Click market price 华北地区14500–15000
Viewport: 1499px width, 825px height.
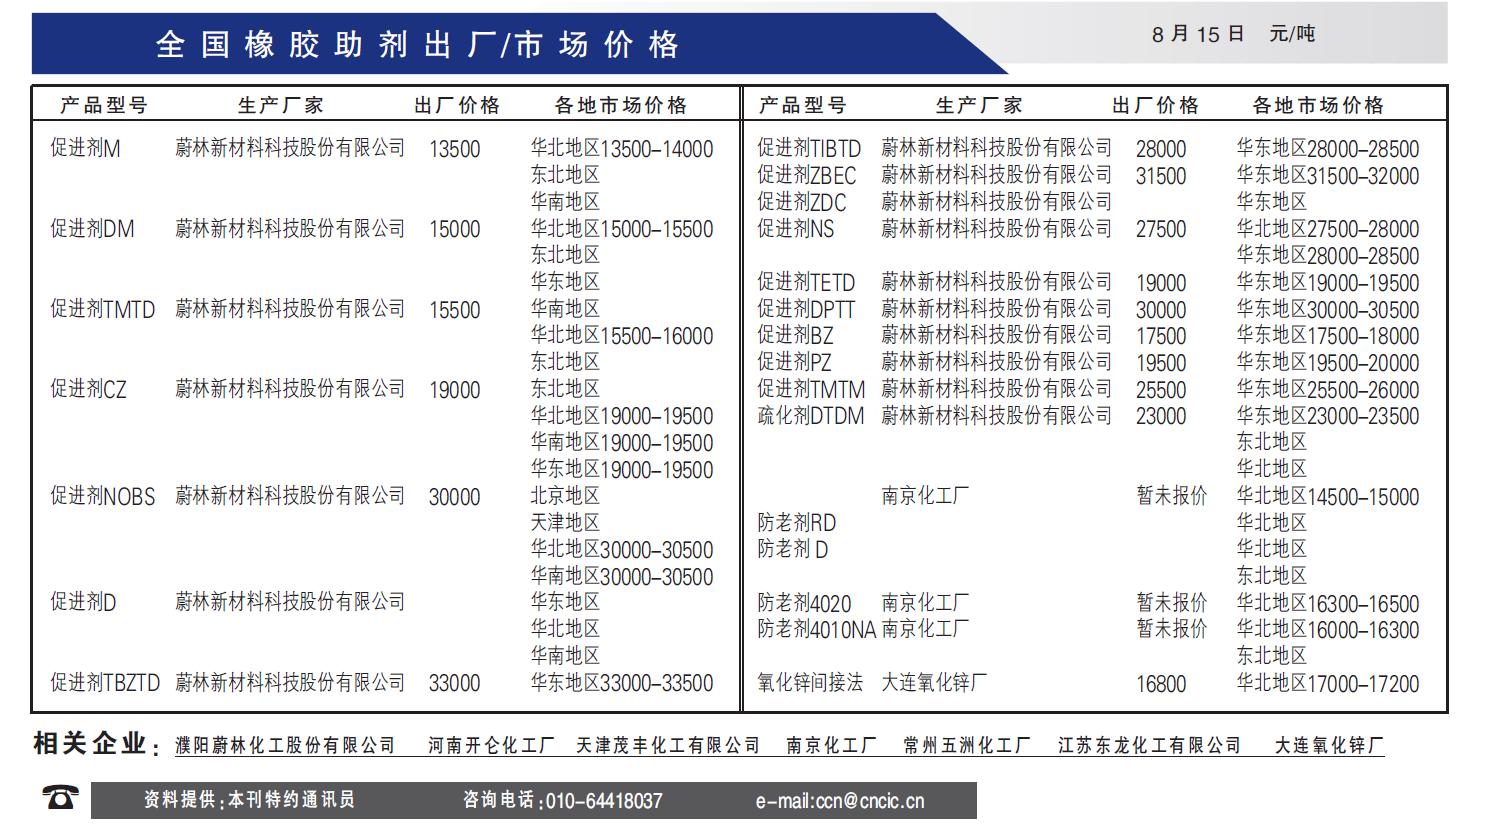1328,497
